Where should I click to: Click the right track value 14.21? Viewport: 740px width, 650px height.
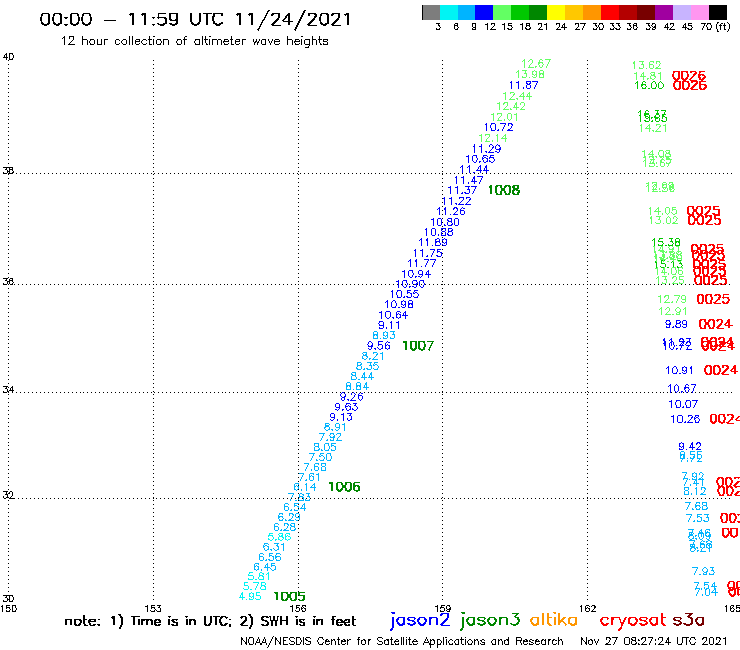coord(653,128)
